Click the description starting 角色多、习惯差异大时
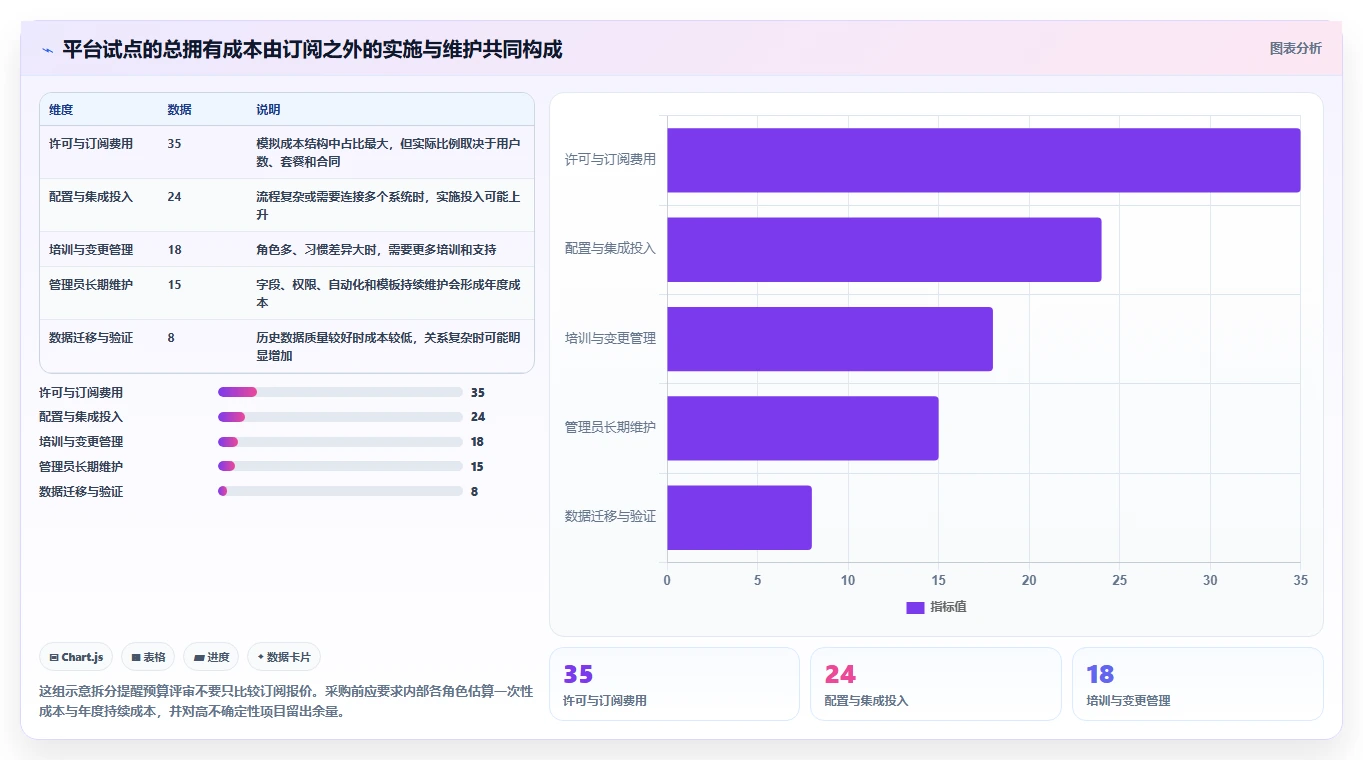 tap(376, 250)
